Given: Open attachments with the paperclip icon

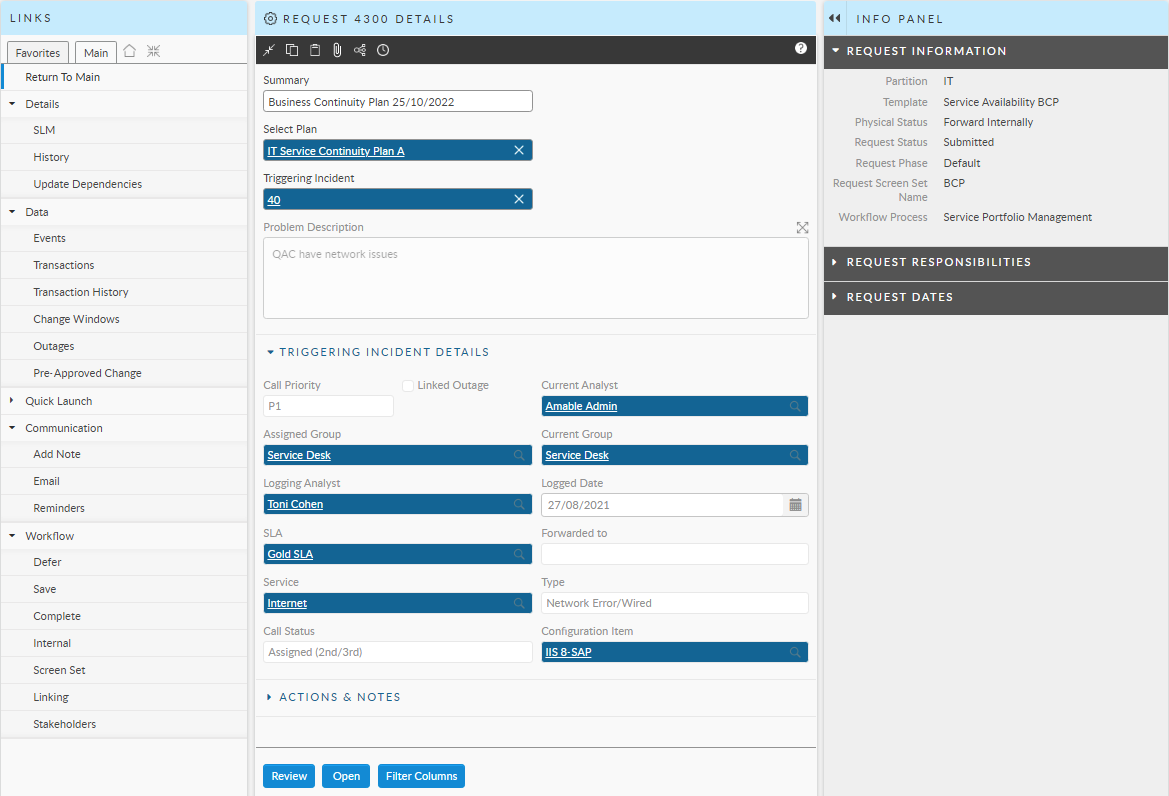Looking at the screenshot, I should pos(337,50).
